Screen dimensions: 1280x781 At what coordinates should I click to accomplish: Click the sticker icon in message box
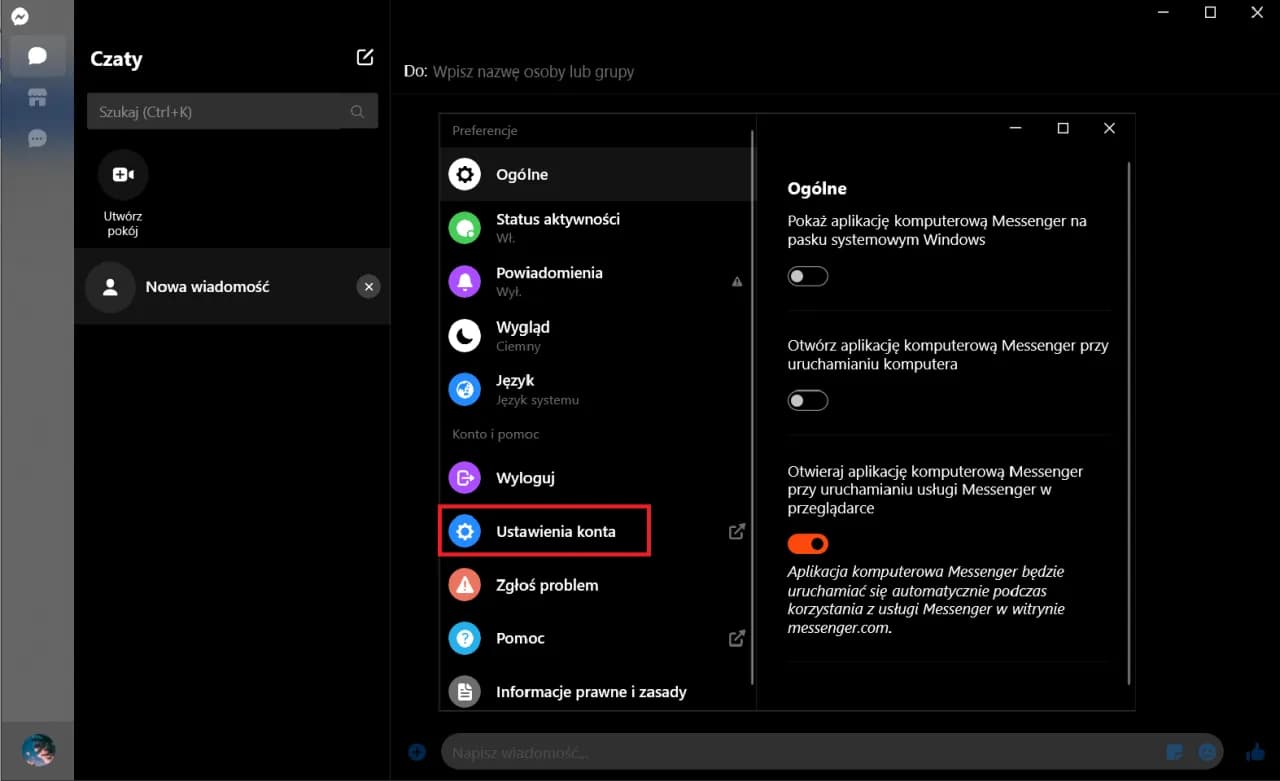(x=1175, y=752)
